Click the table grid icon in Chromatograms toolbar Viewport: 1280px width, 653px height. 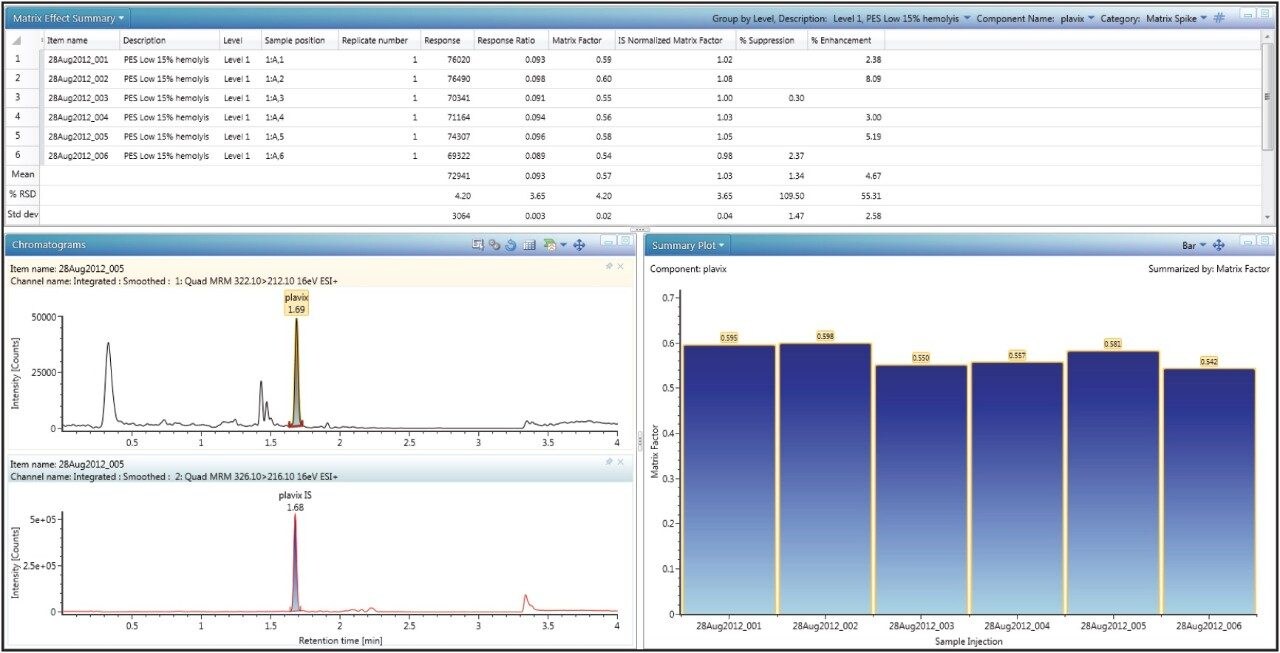(530, 245)
